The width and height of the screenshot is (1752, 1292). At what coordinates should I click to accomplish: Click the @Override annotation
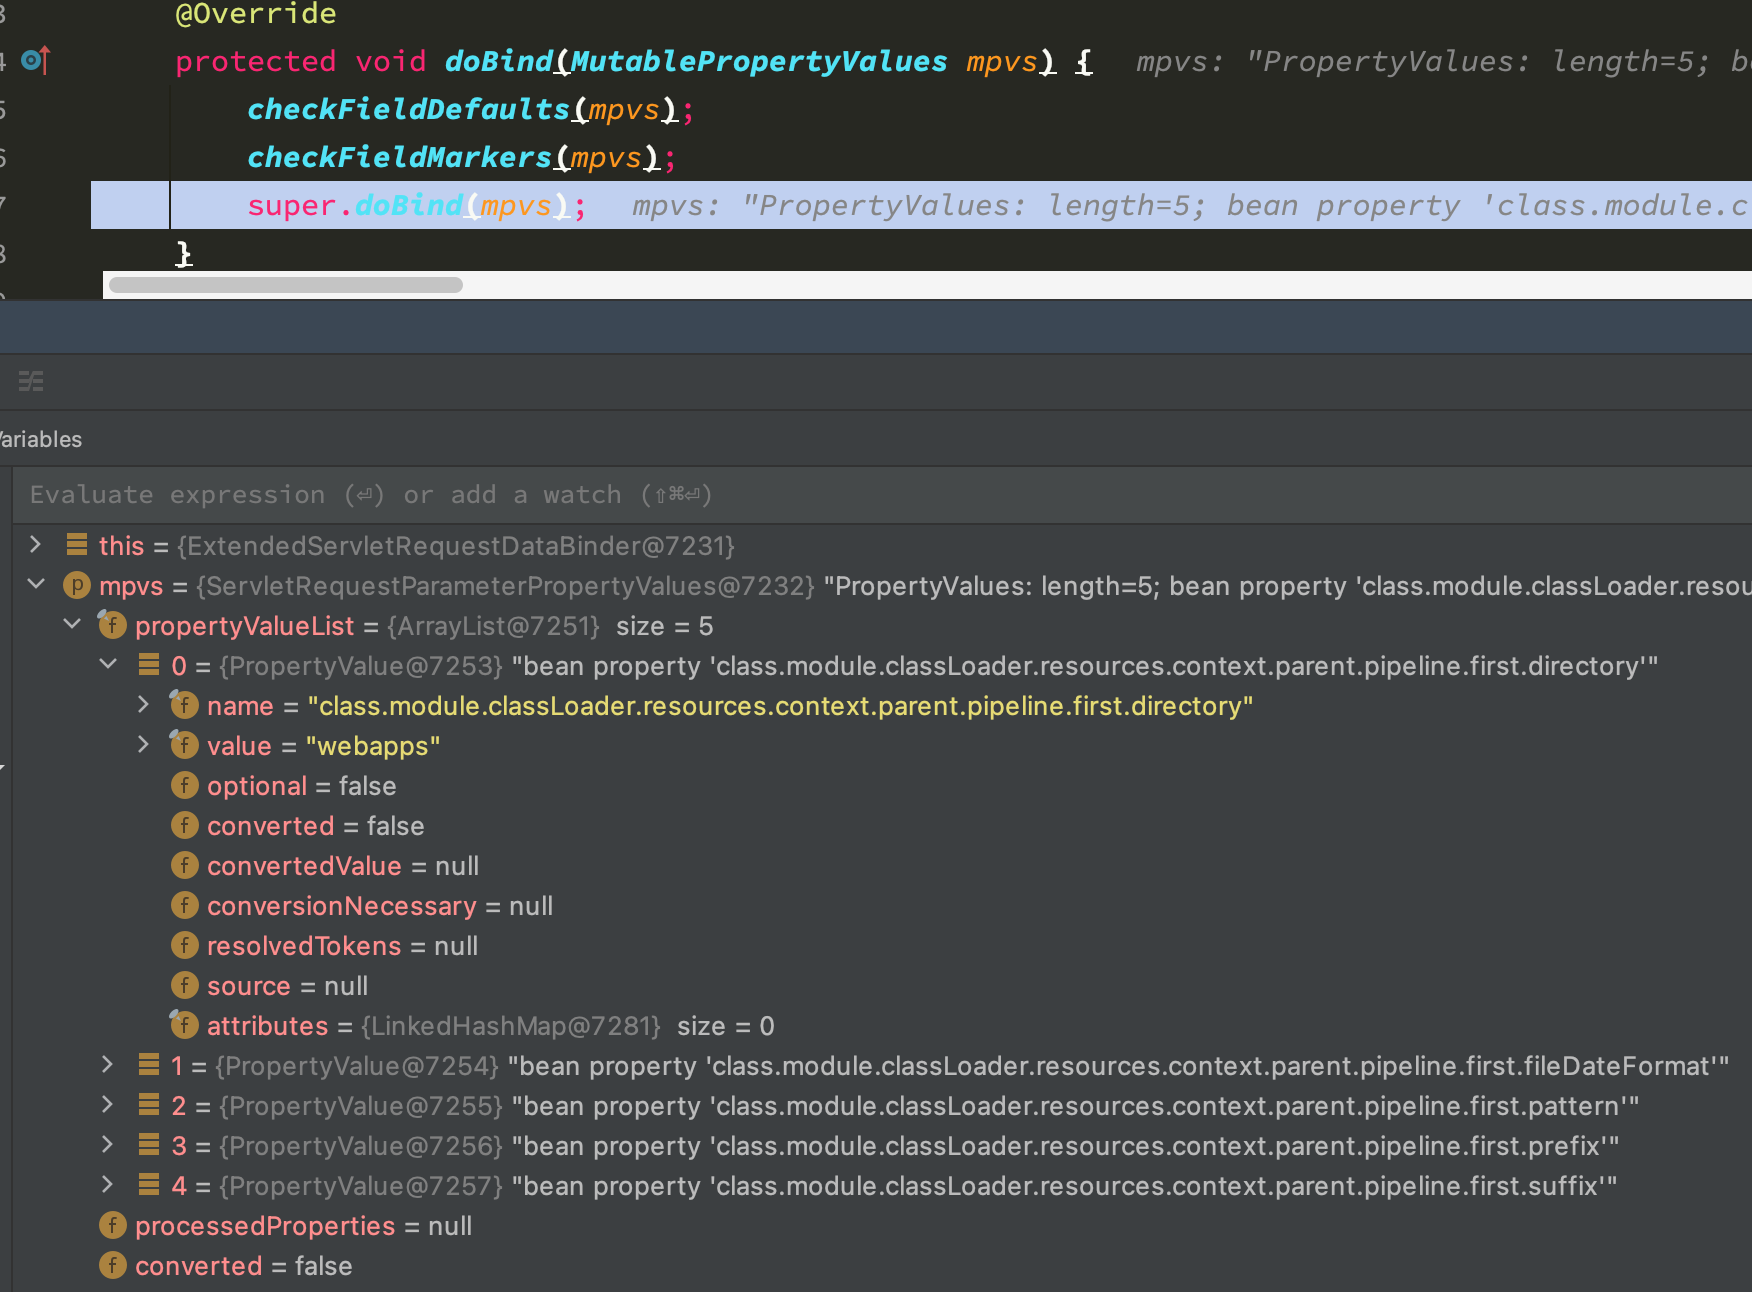tap(256, 14)
